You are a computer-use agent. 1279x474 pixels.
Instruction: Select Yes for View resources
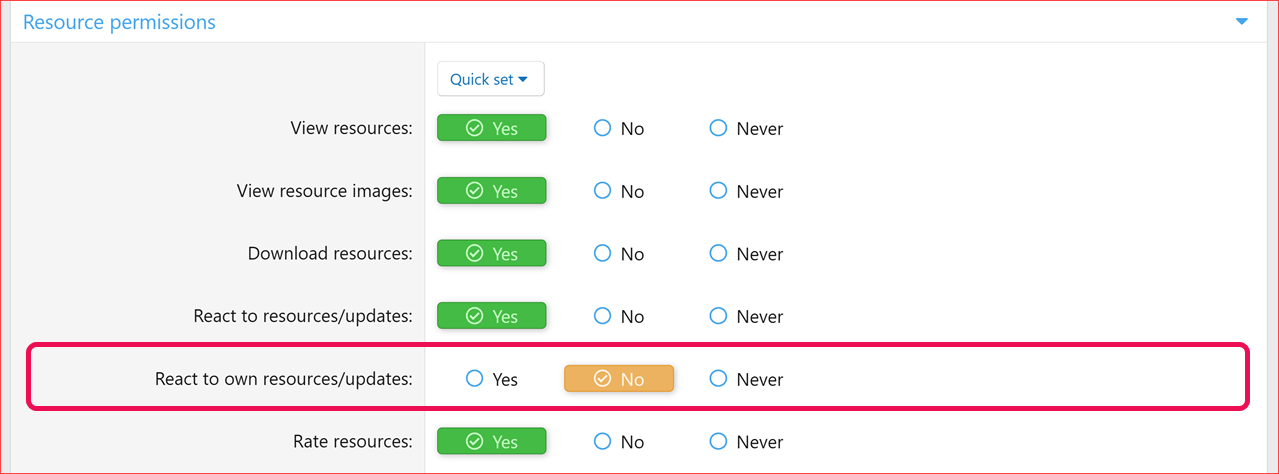tap(491, 128)
